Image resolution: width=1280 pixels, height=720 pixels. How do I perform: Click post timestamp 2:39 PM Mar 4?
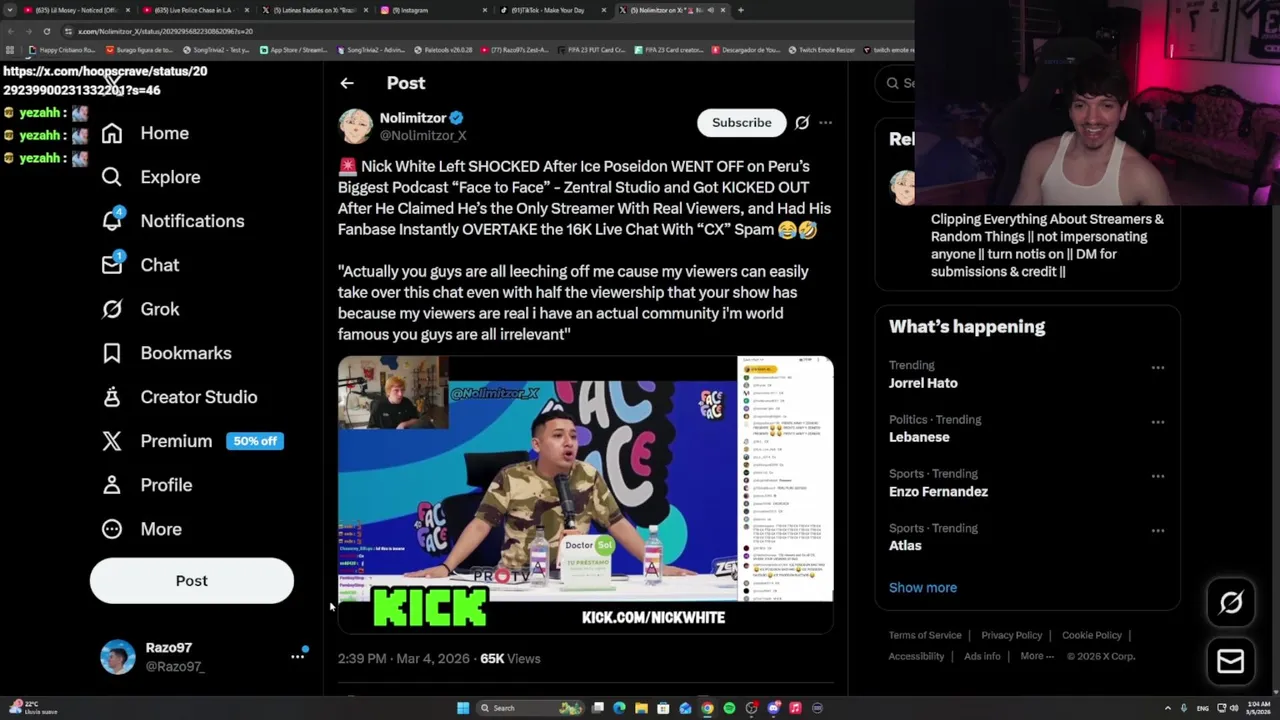[x=404, y=658]
